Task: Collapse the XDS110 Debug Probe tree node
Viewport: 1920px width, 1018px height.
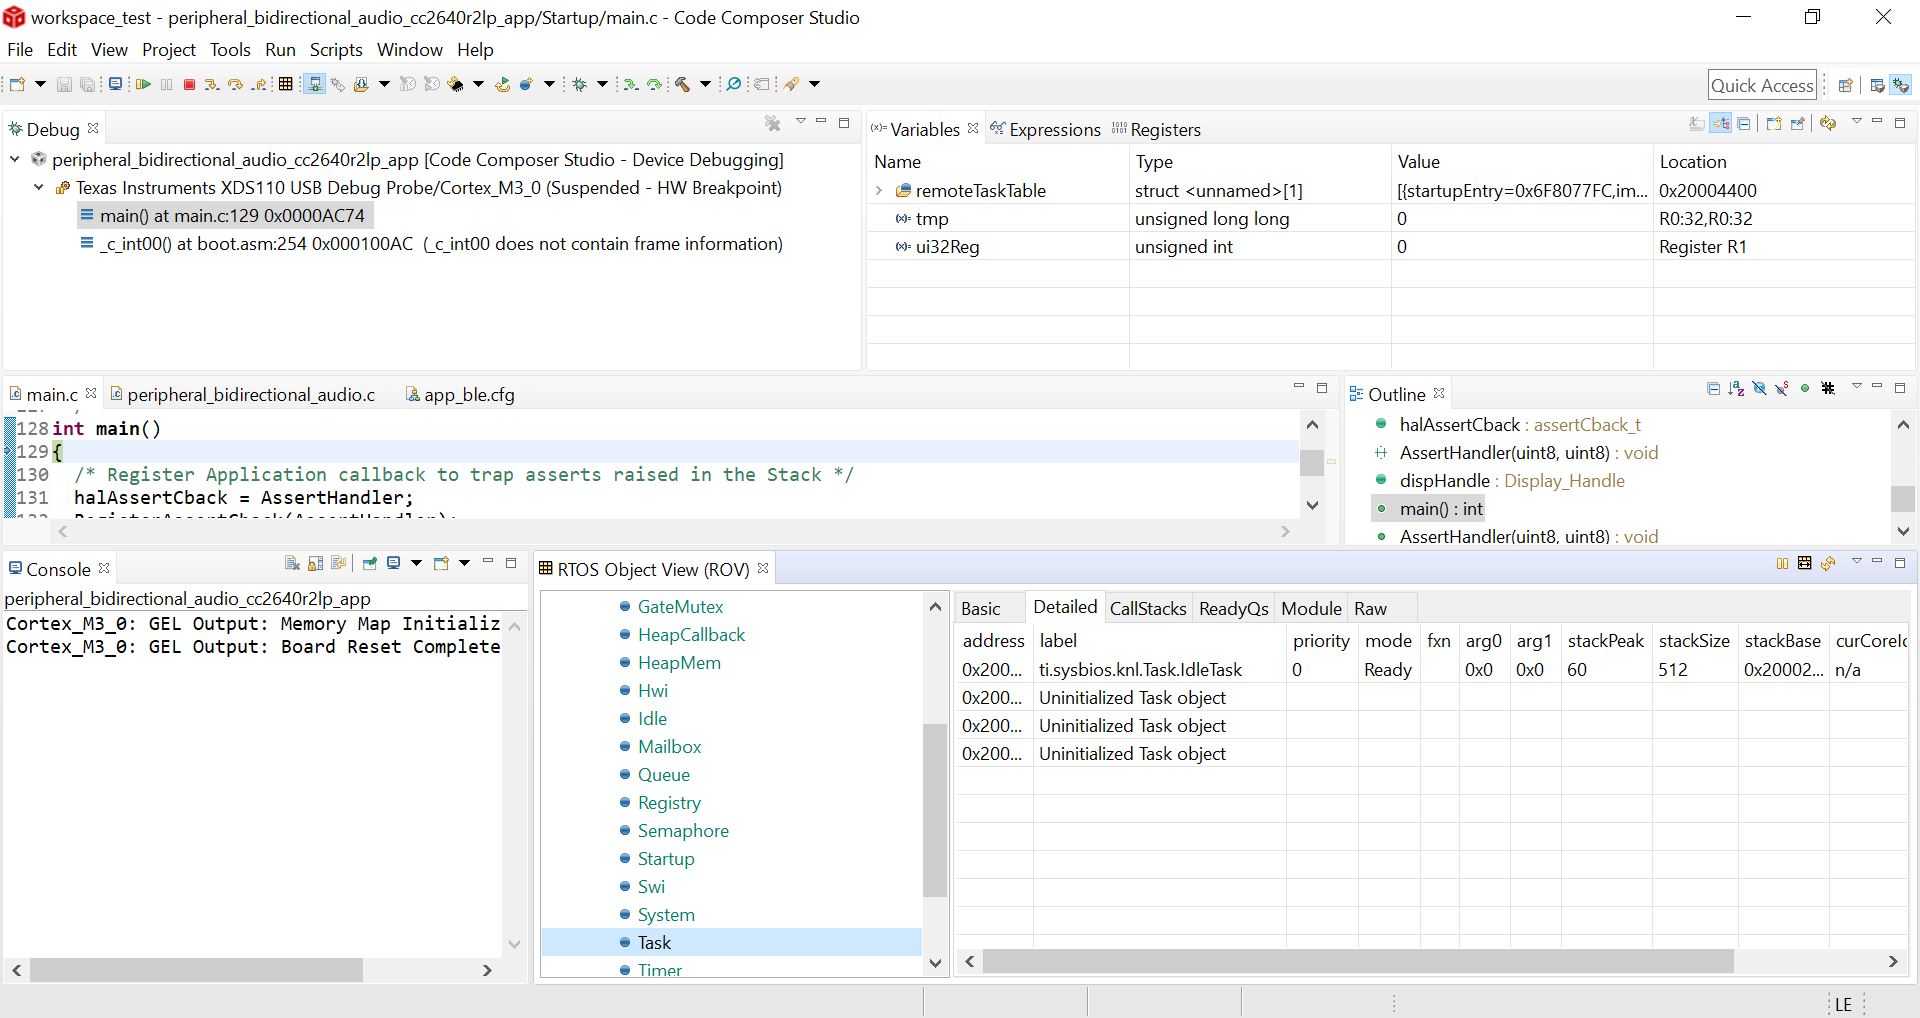Action: [39, 188]
